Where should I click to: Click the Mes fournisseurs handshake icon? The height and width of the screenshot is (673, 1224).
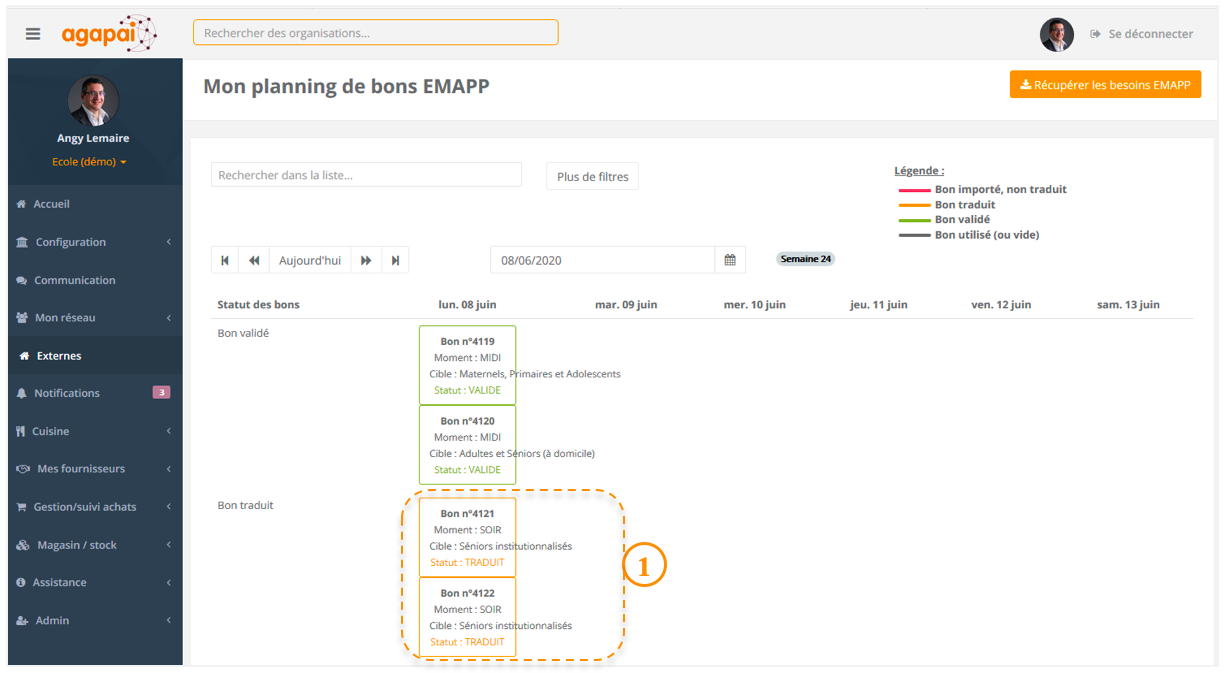(x=23, y=469)
